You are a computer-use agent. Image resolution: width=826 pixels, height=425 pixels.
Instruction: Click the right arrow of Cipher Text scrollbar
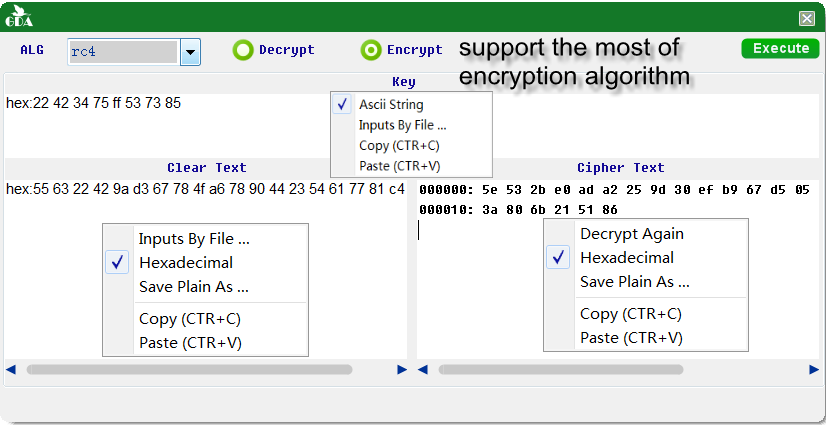click(814, 370)
